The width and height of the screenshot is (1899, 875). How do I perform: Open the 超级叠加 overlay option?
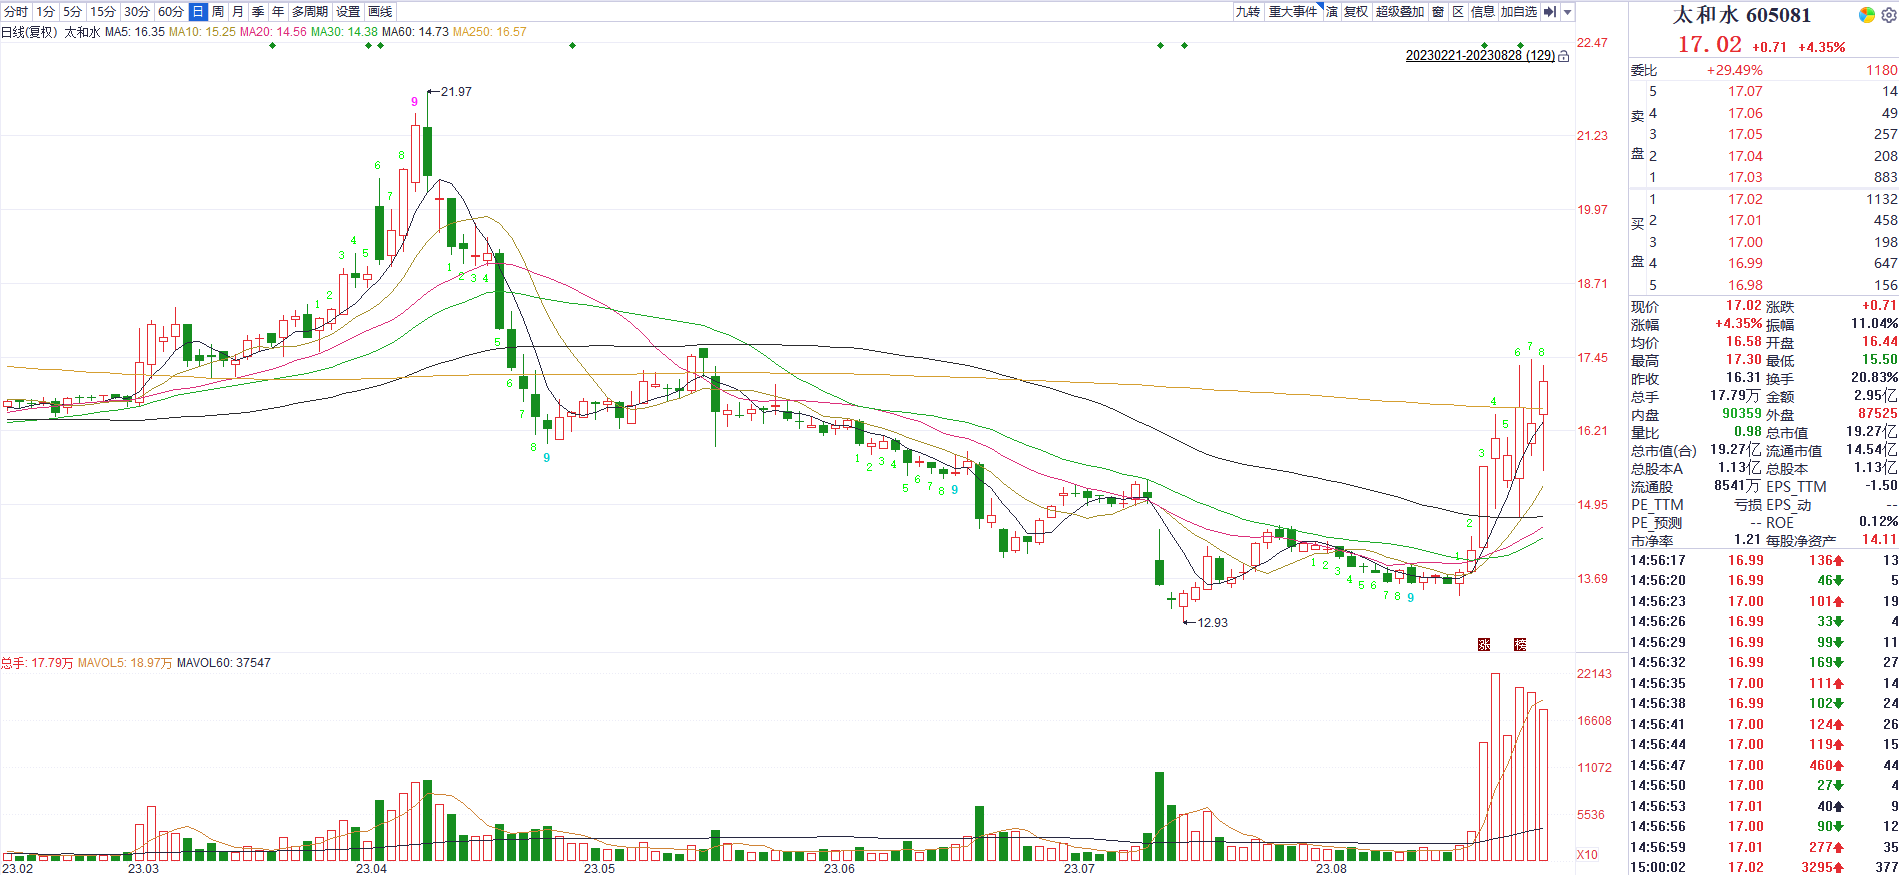[x=1400, y=12]
